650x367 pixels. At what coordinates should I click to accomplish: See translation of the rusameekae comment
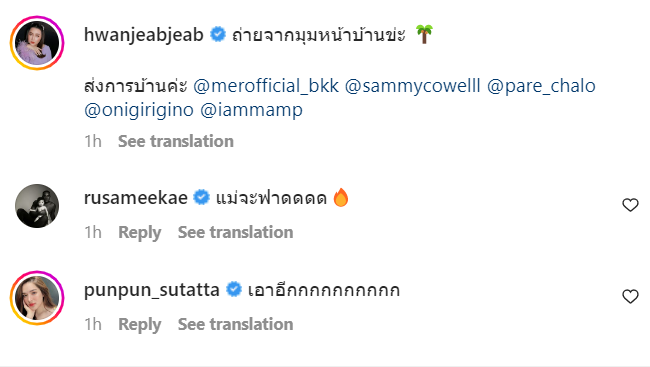(235, 232)
